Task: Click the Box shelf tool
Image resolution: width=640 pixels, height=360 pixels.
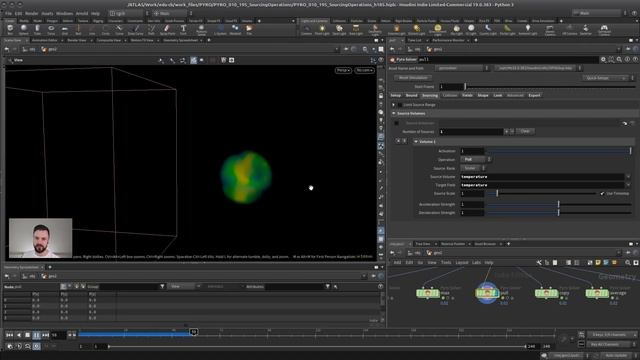Action: [x=10, y=29]
